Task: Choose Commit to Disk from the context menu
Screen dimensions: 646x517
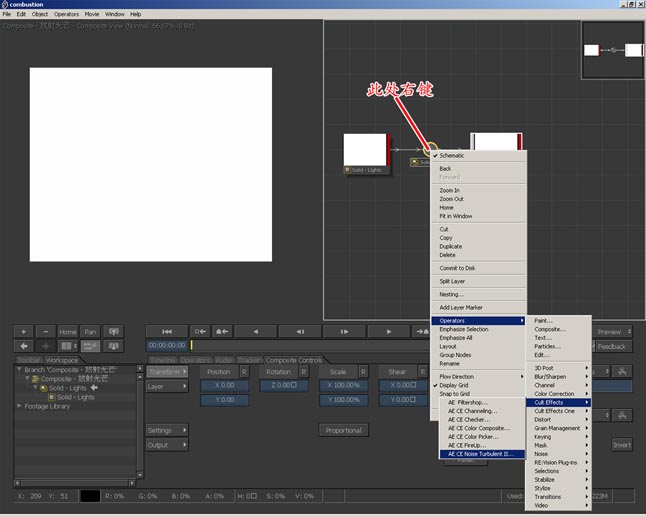Action: point(478,268)
